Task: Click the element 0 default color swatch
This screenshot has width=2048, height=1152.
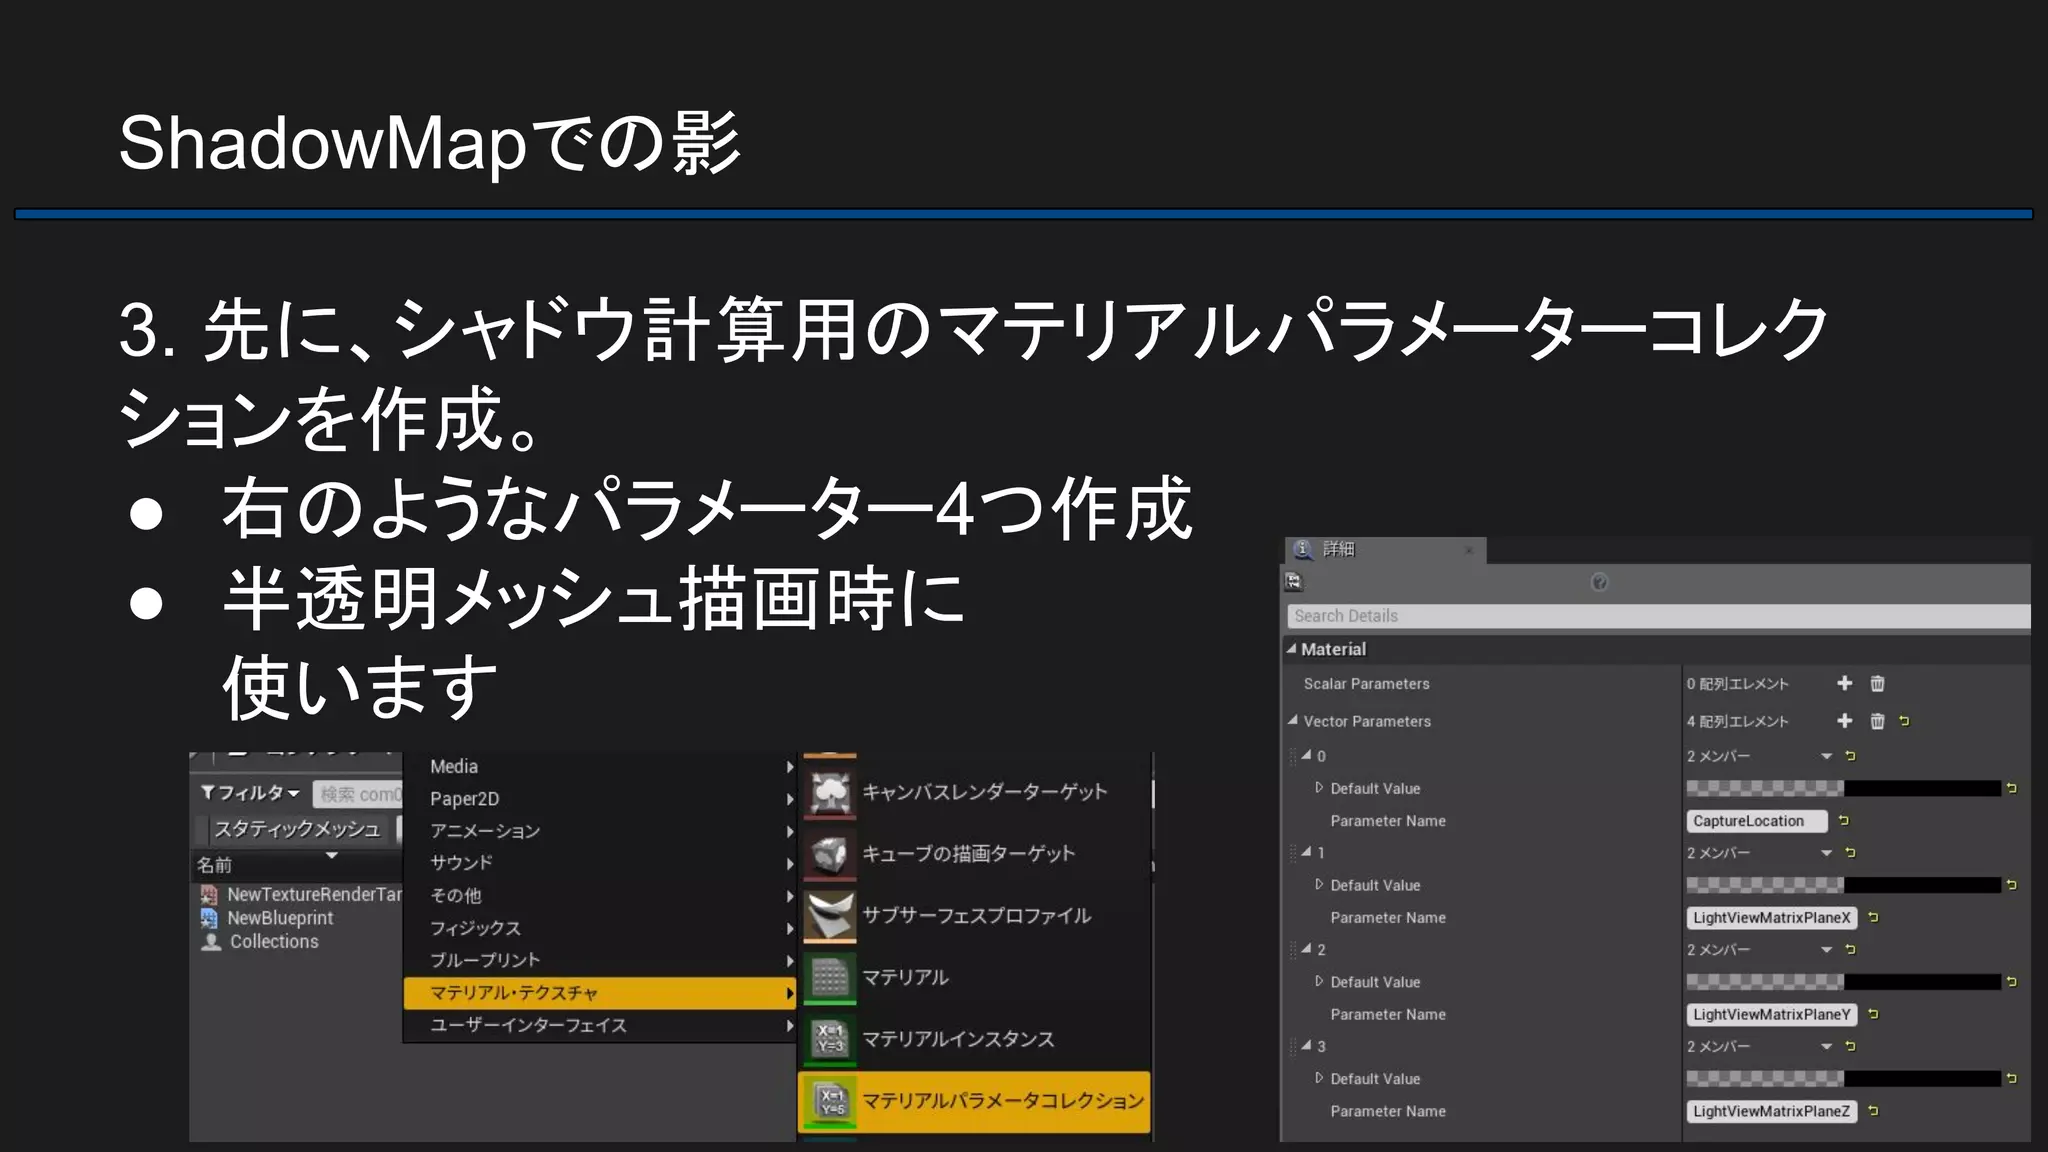Action: 1843,789
